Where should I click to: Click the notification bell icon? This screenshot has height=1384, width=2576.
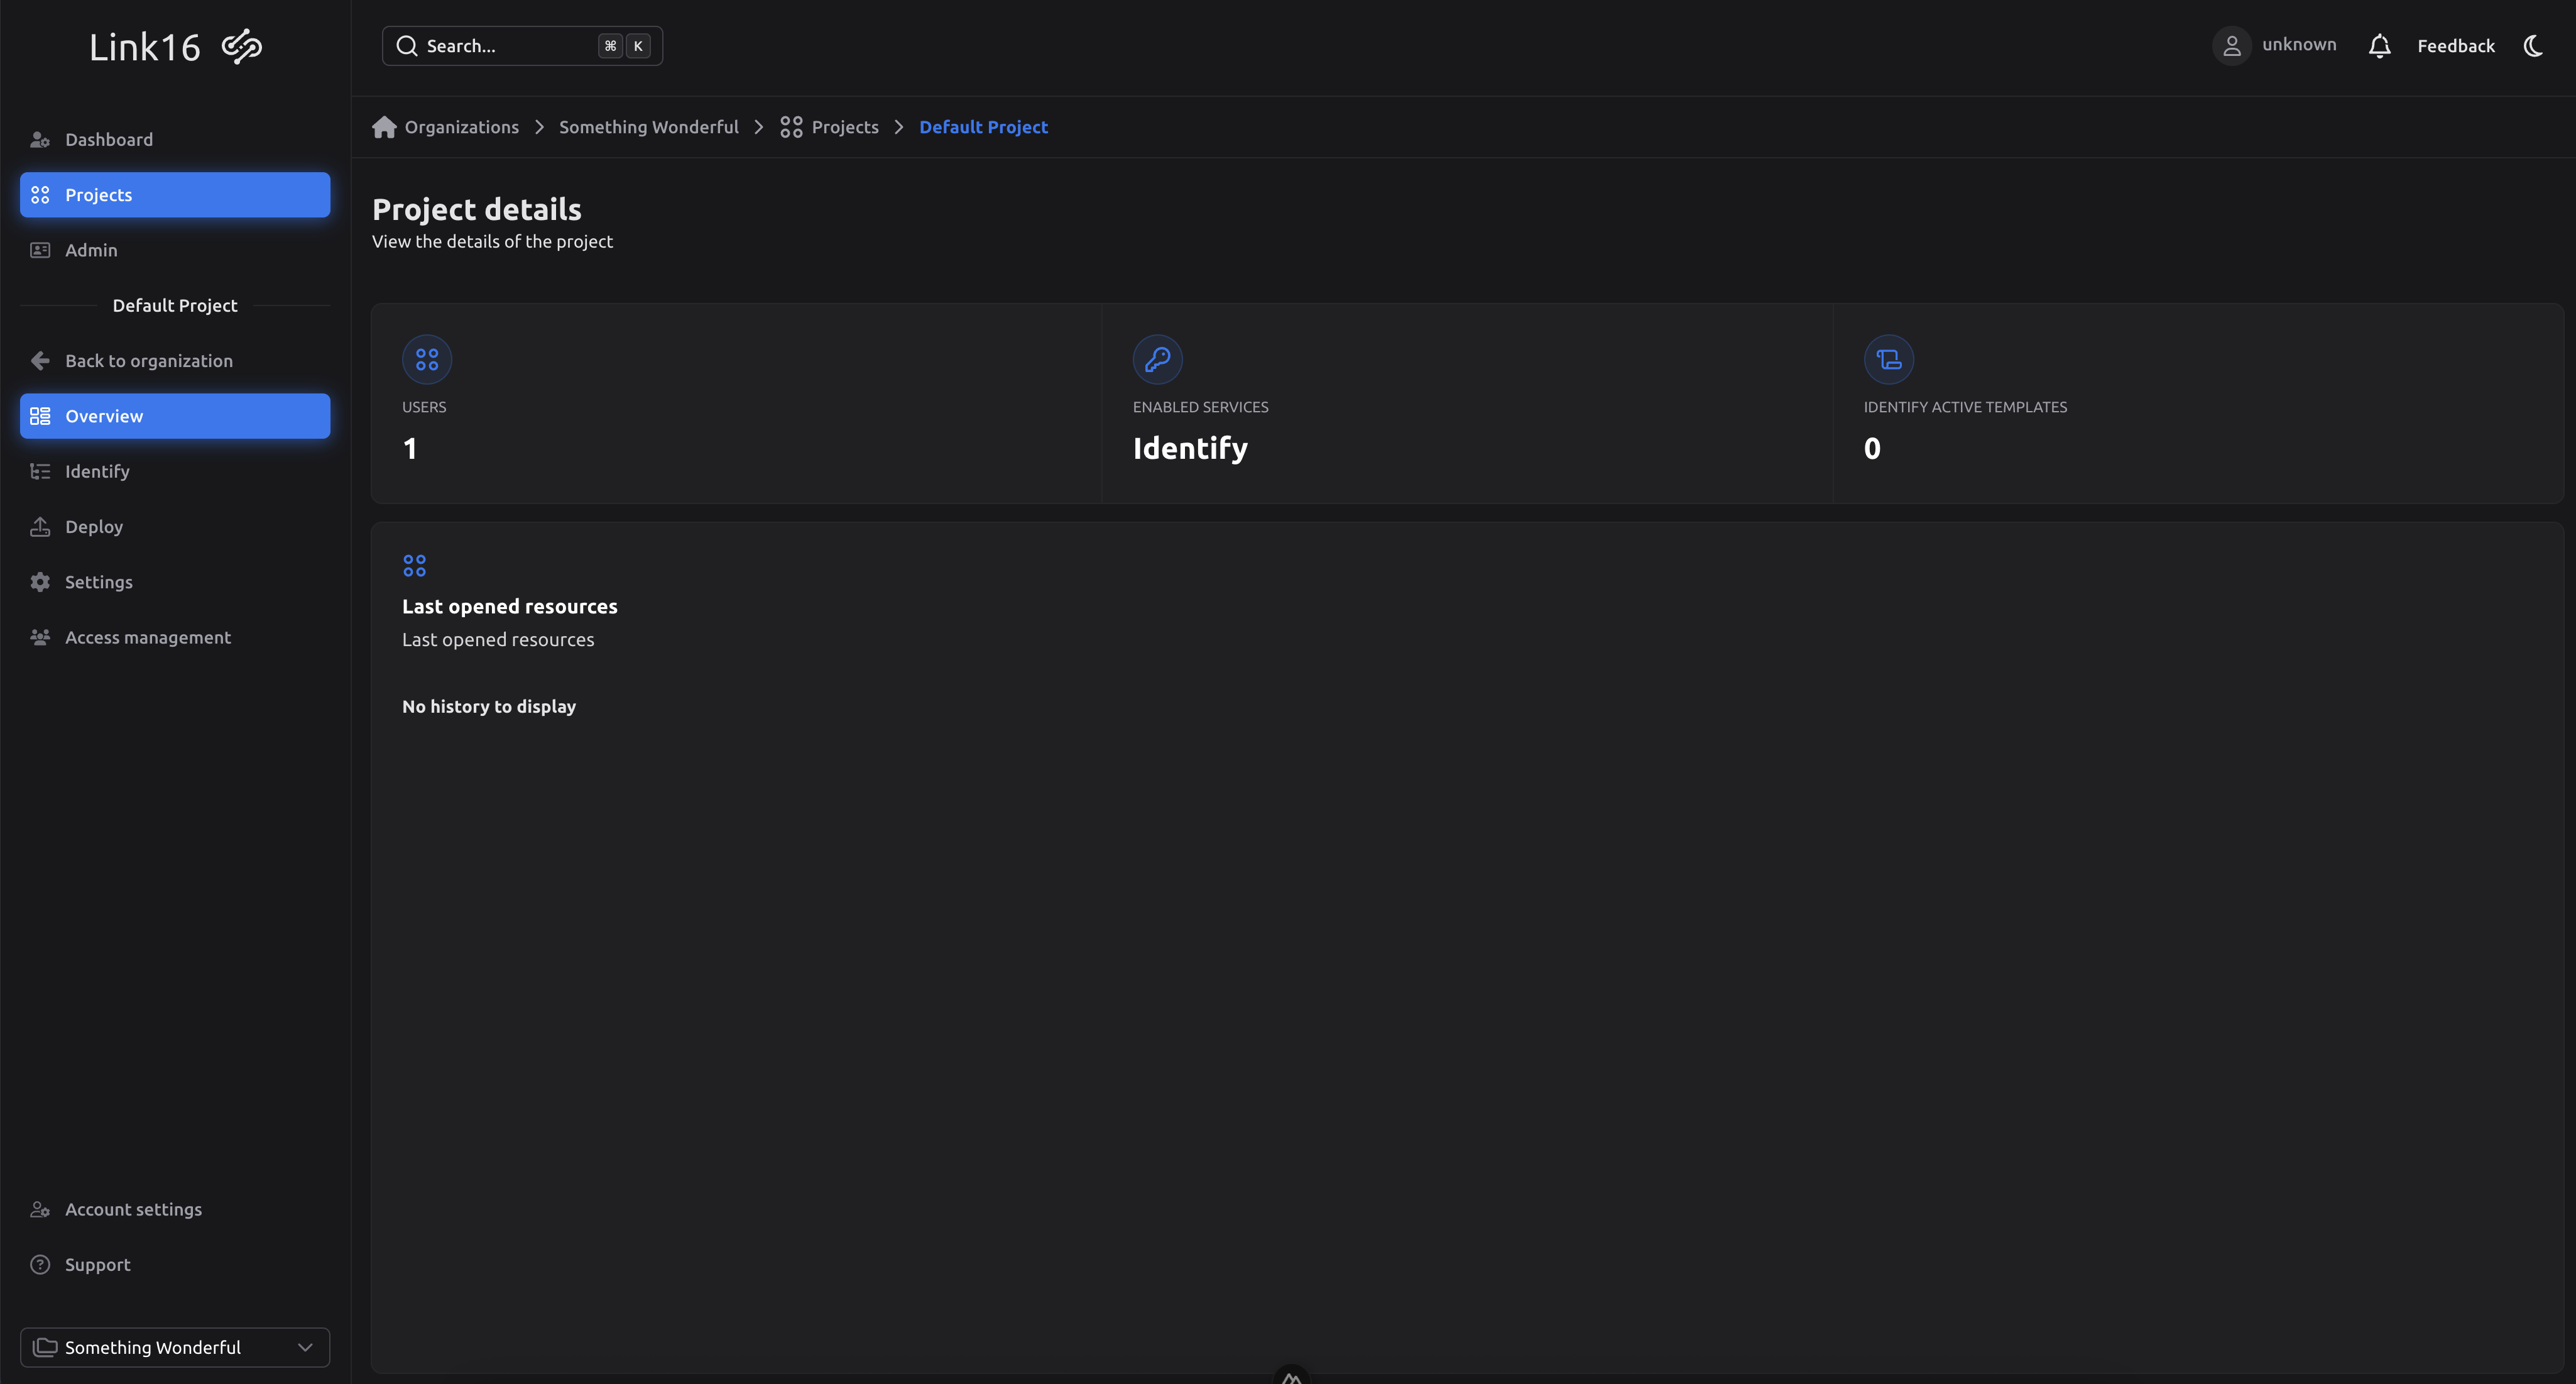click(x=2379, y=45)
